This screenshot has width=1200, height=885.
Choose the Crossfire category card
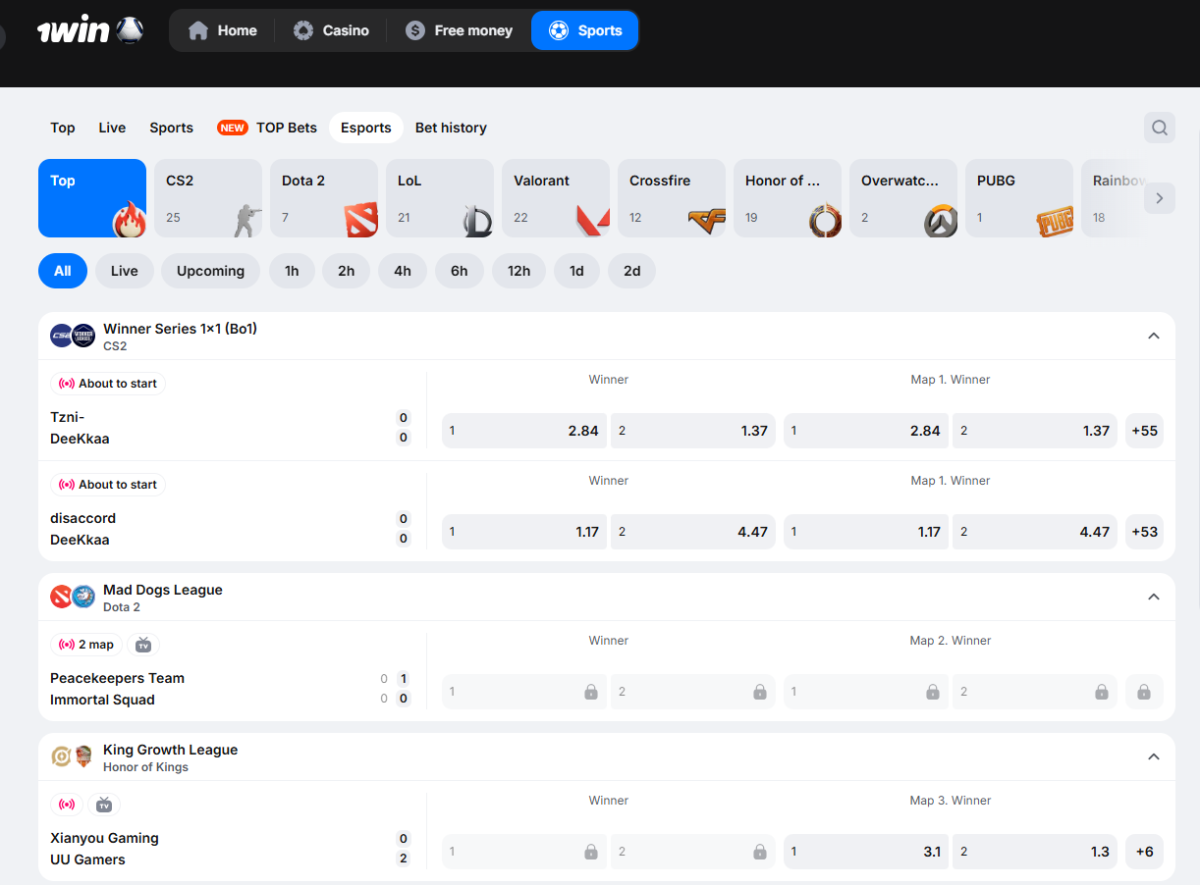pyautogui.click(x=672, y=198)
